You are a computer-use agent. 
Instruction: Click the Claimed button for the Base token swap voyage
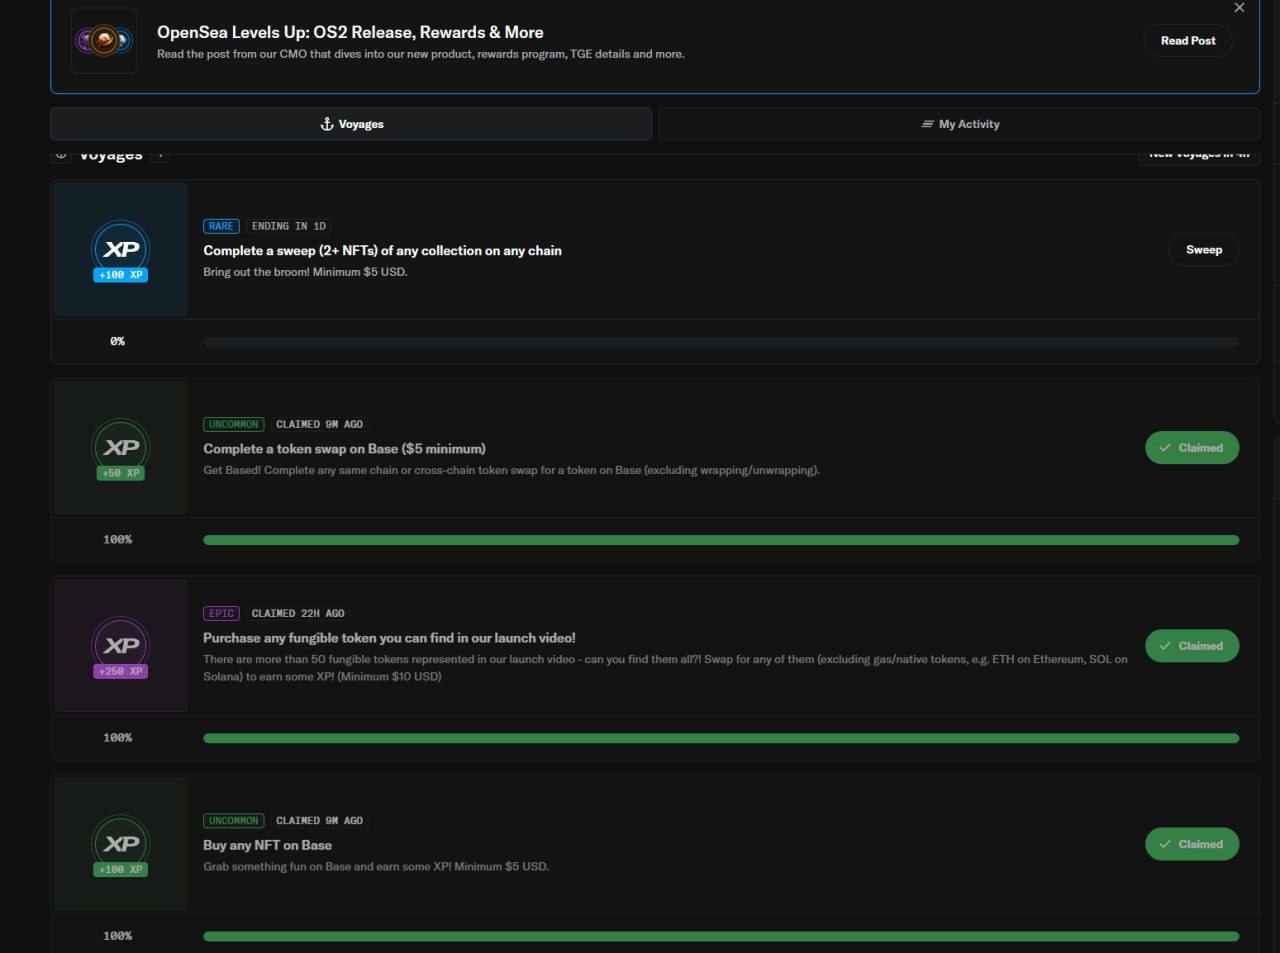point(1192,448)
